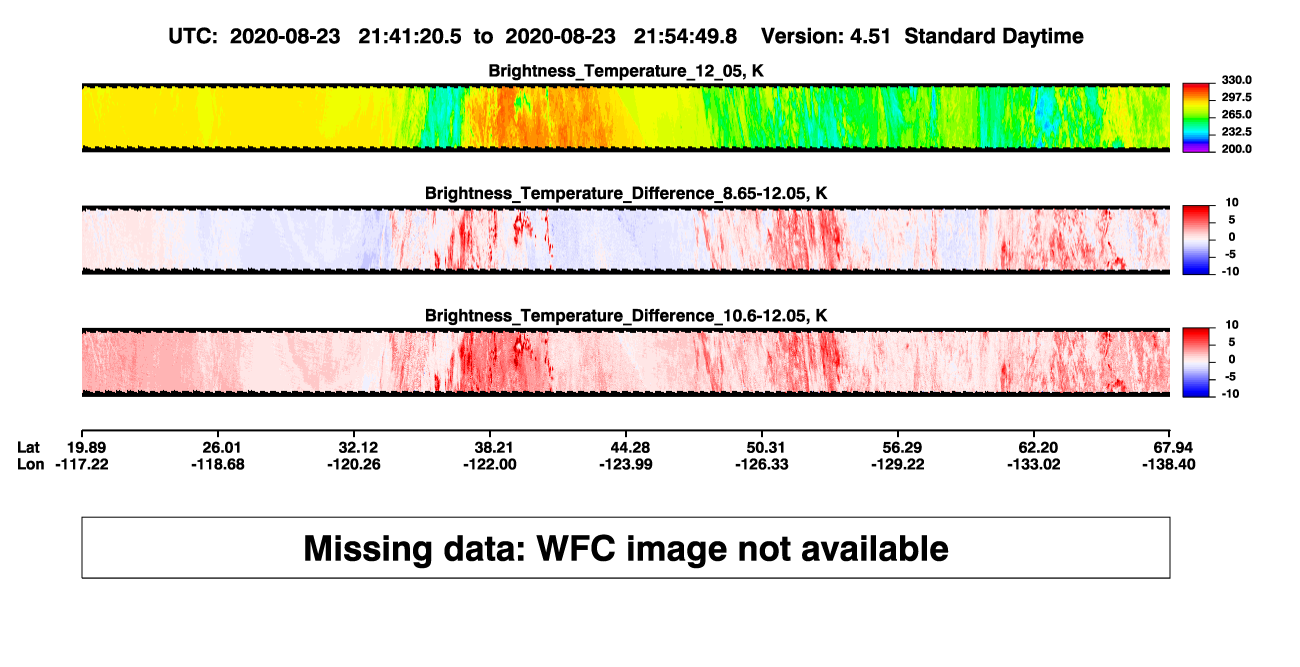
Task: Click the 'Brightness_Temperature_Difference_10.6-12.05, K' title
Action: tap(626, 316)
